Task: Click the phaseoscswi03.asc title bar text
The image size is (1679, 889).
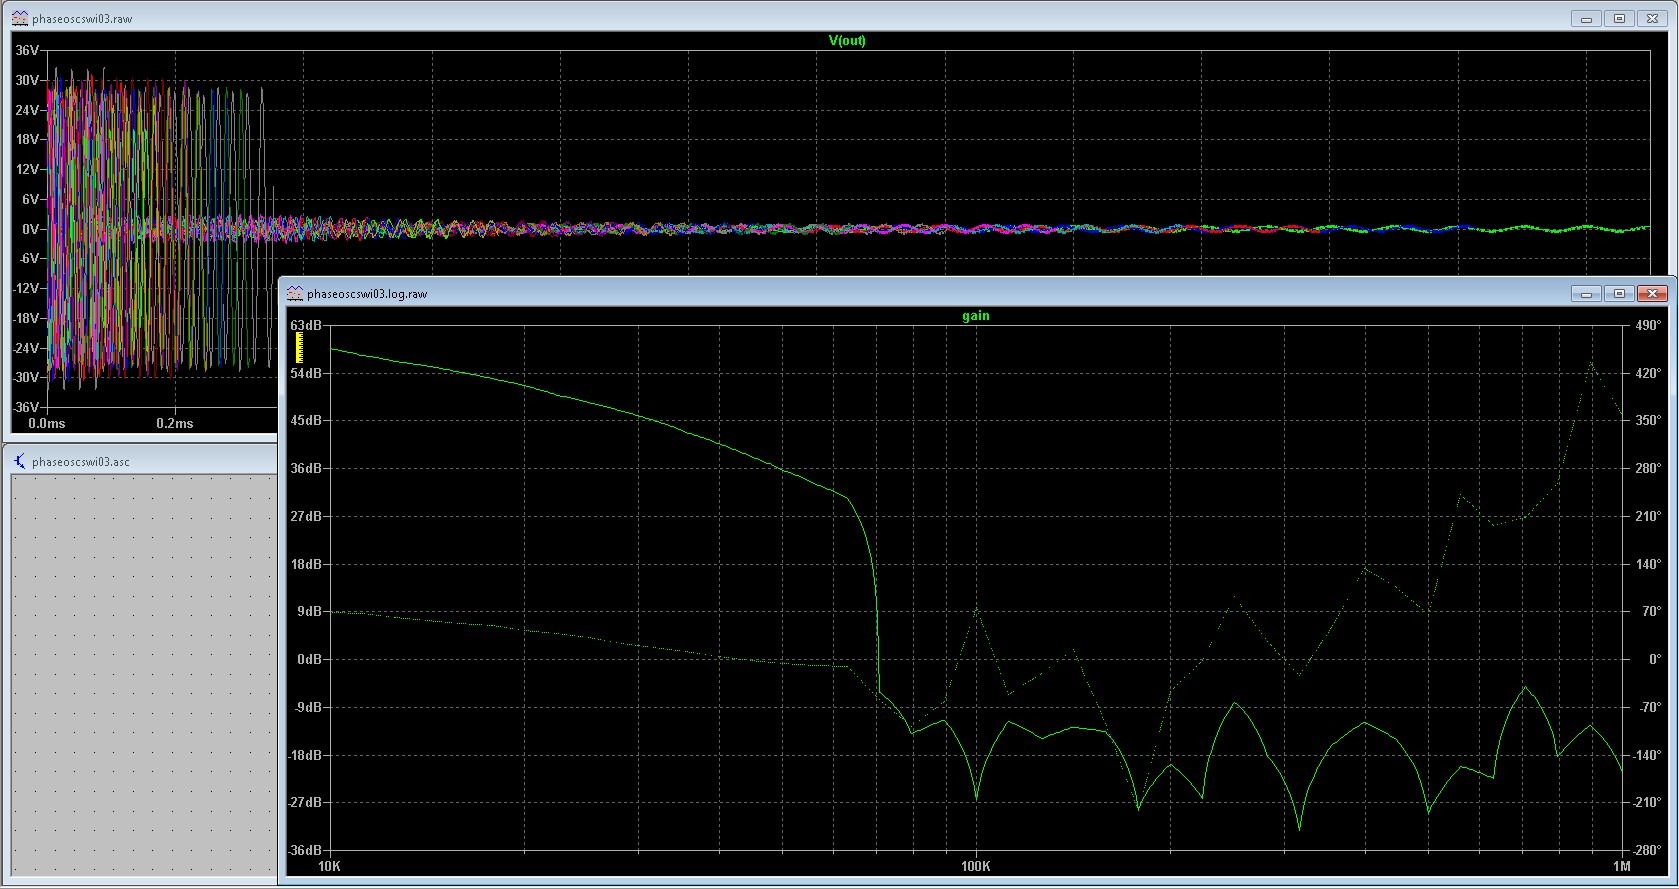Action: 81,462
